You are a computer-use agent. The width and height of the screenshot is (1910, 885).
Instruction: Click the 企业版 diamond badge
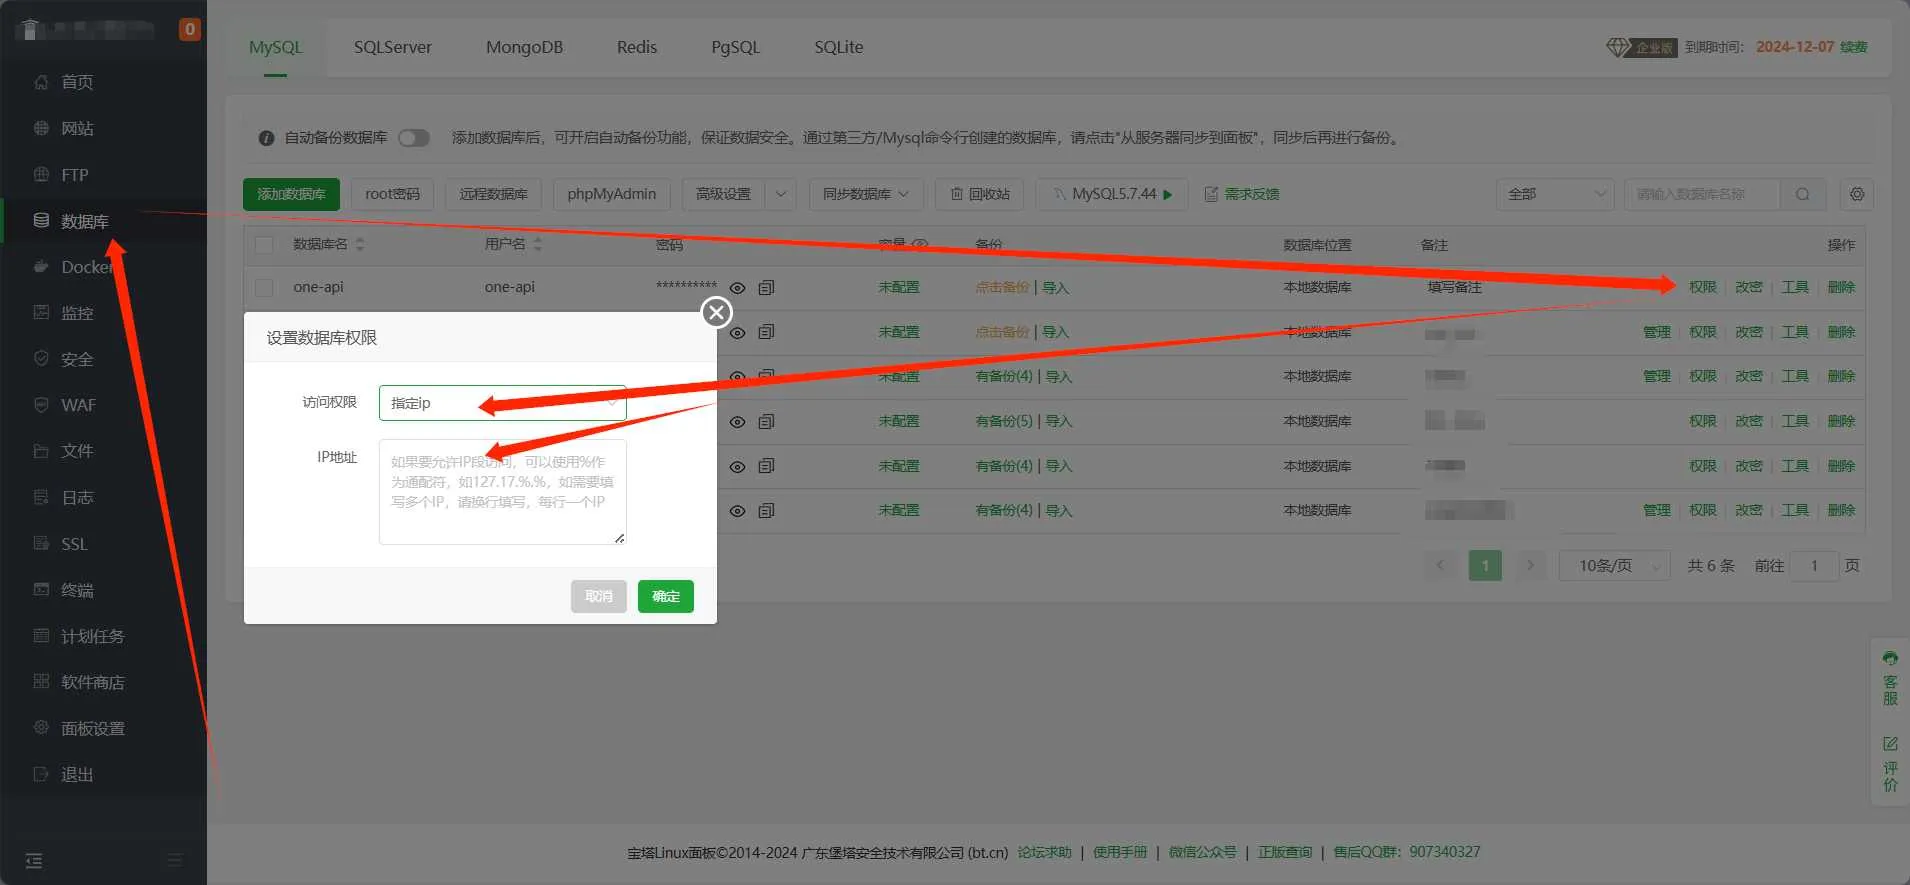pyautogui.click(x=1641, y=47)
